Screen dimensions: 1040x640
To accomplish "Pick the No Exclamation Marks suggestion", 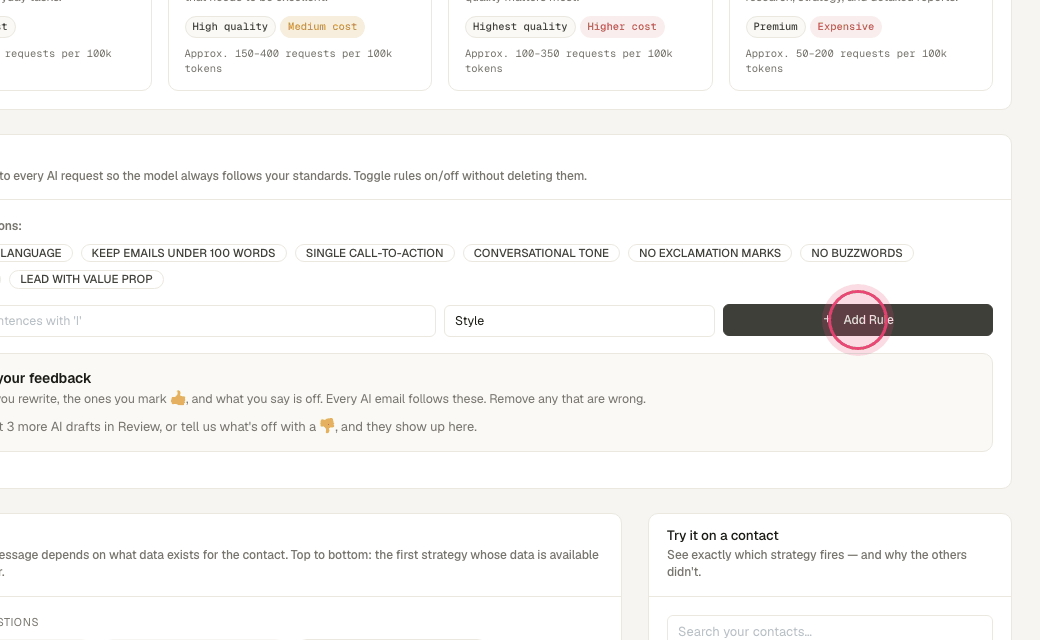I will pyautogui.click(x=710, y=253).
